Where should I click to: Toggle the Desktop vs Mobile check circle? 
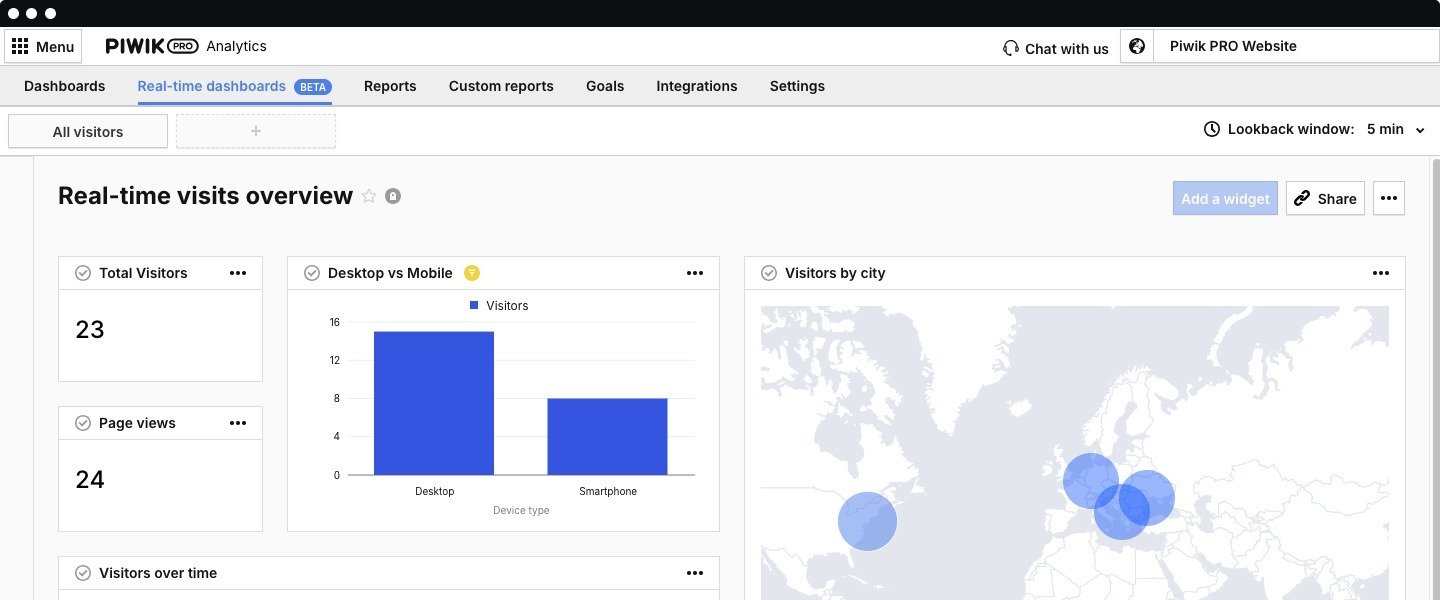pos(312,273)
